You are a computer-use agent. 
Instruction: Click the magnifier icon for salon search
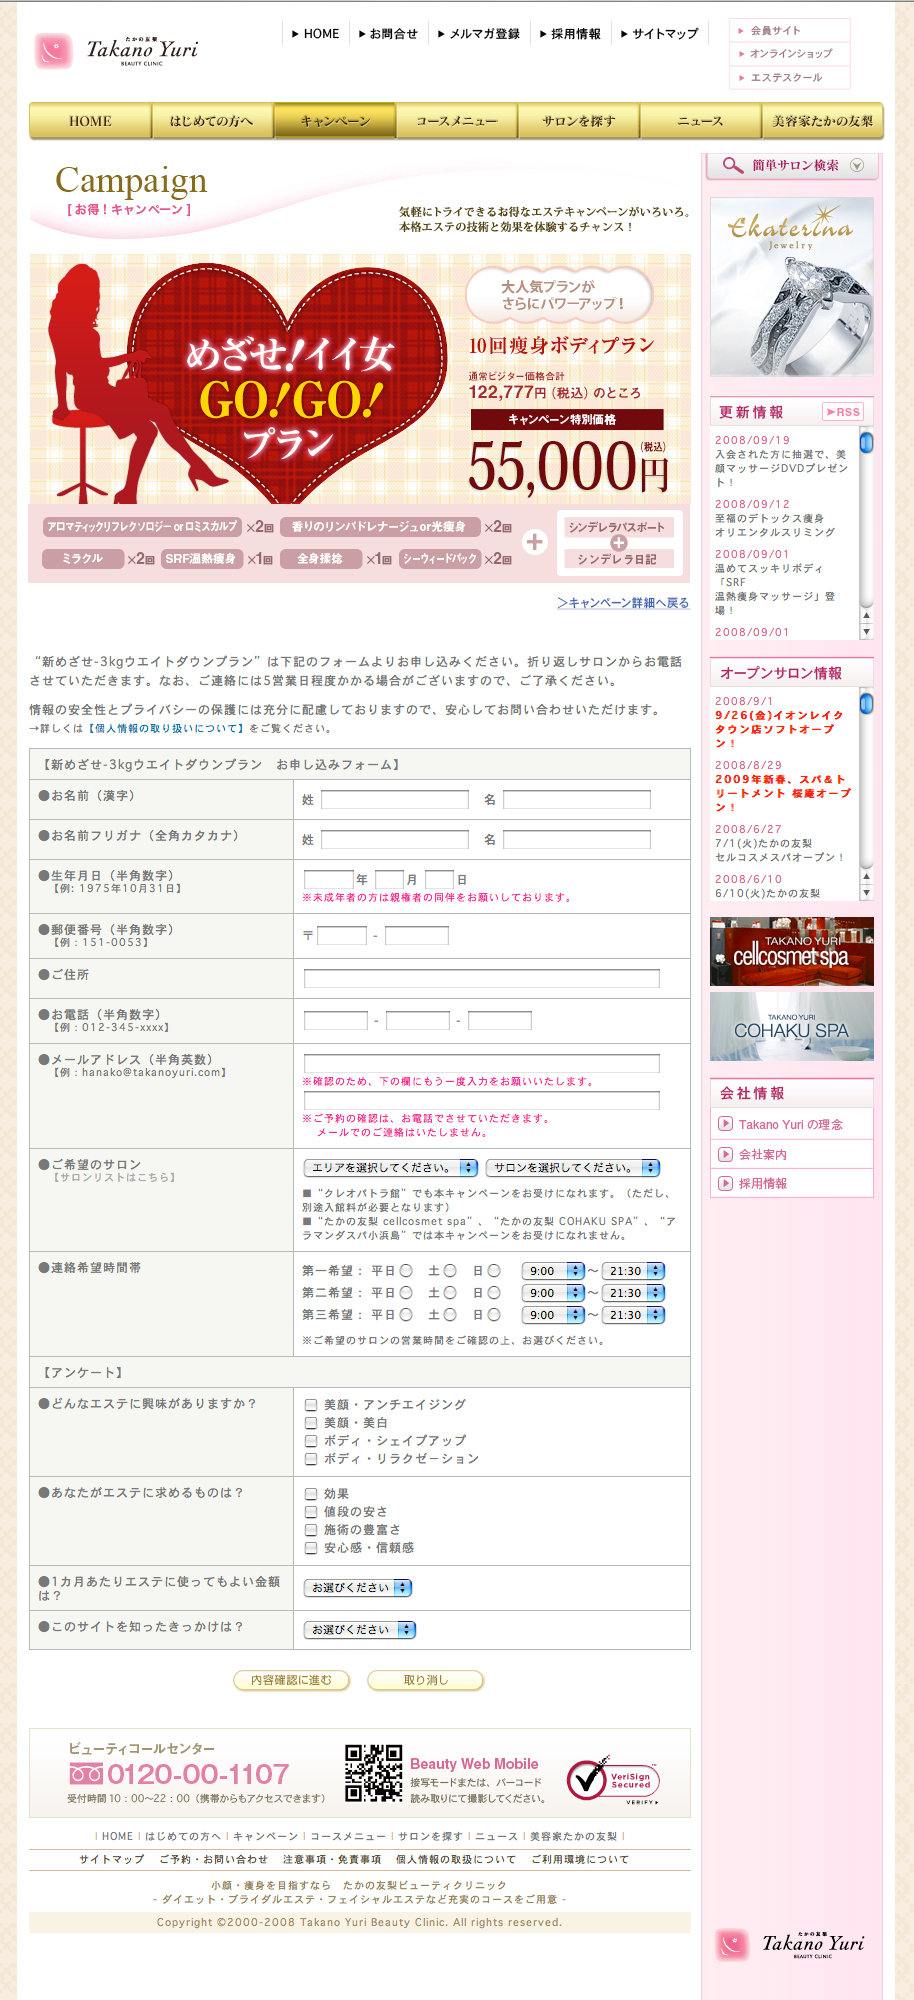(732, 166)
